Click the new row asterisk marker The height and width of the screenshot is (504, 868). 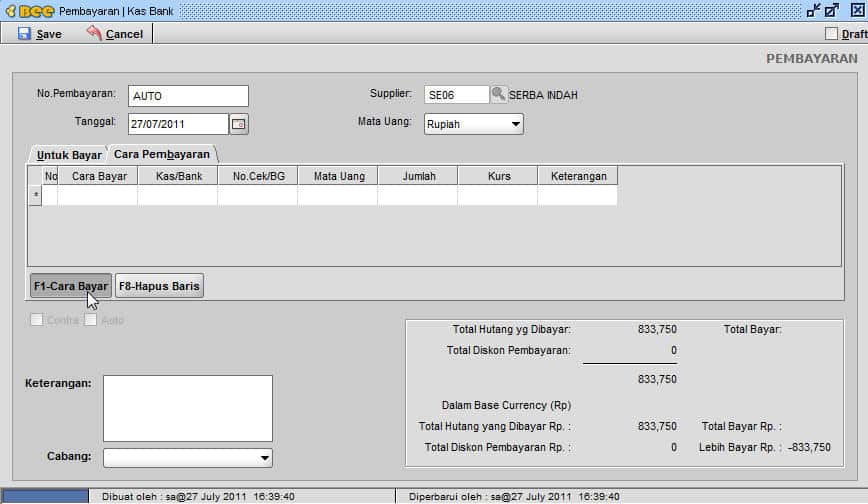tap(35, 195)
